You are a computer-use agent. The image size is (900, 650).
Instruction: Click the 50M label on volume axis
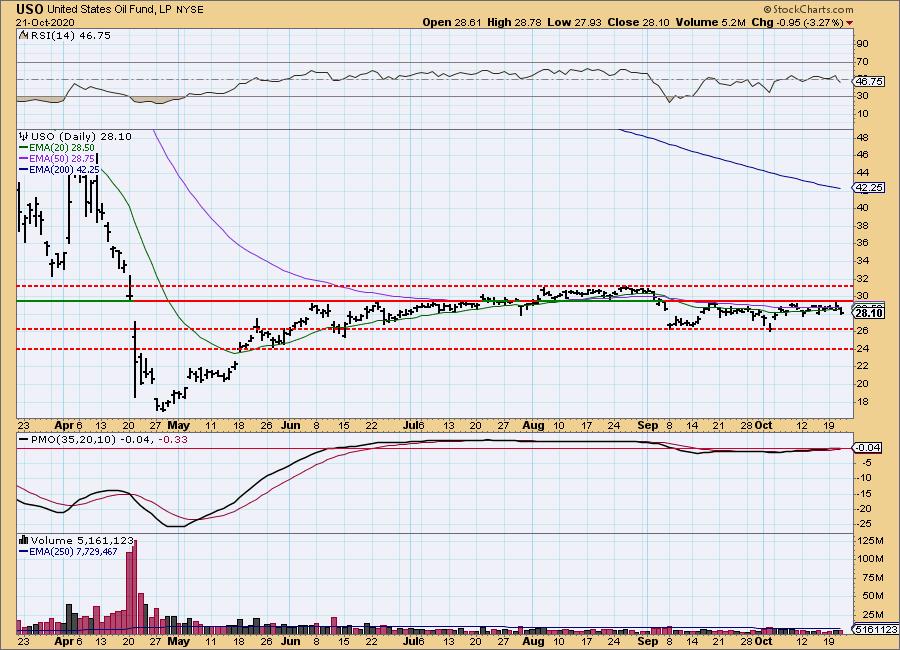[x=872, y=596]
